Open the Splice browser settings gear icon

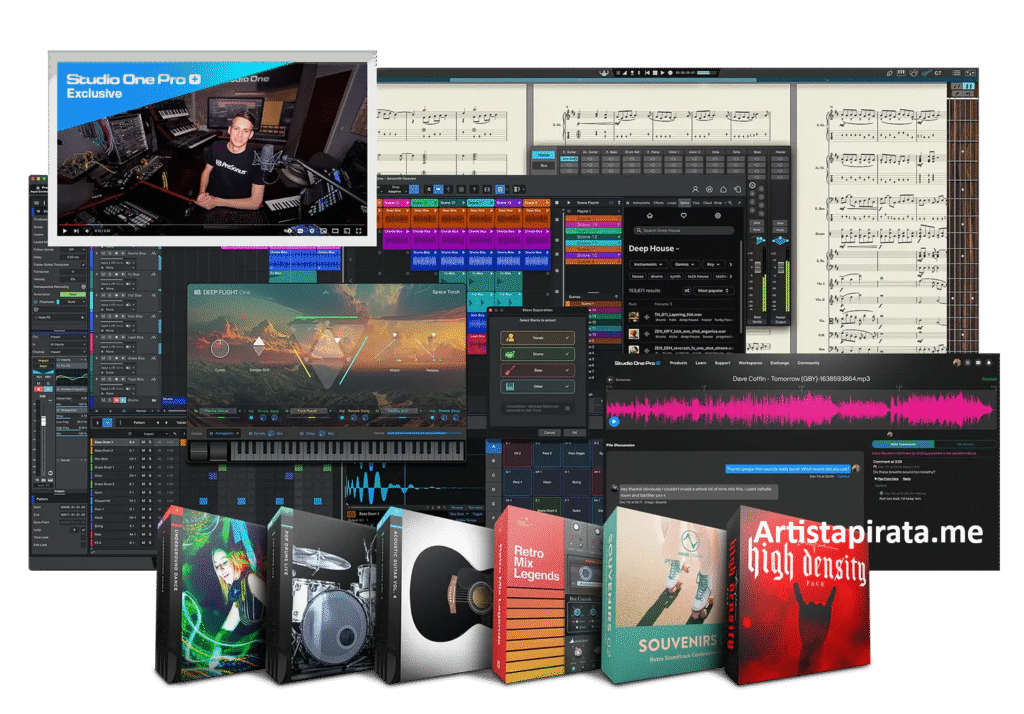pyautogui.click(x=718, y=216)
